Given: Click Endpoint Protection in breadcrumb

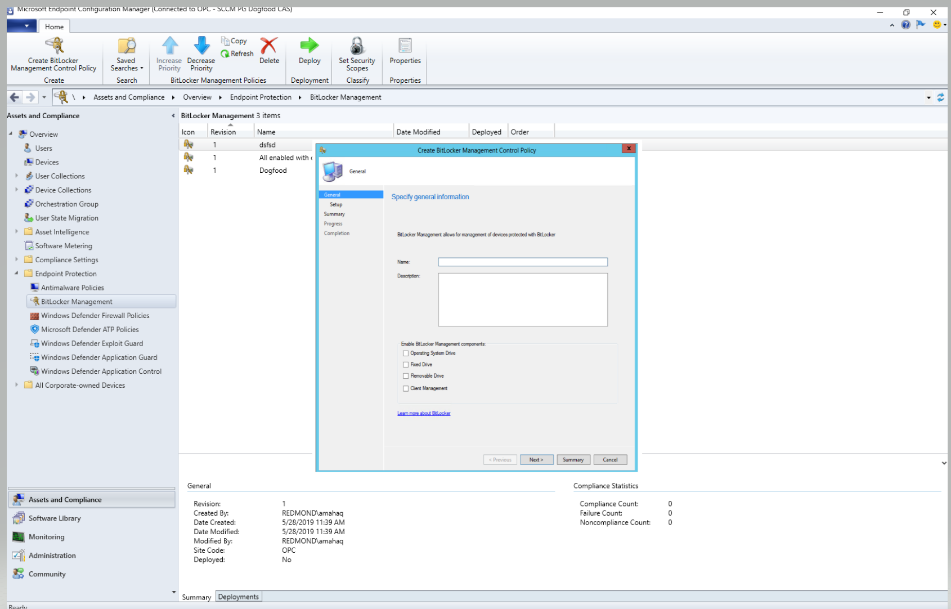Looking at the screenshot, I should pos(261,97).
